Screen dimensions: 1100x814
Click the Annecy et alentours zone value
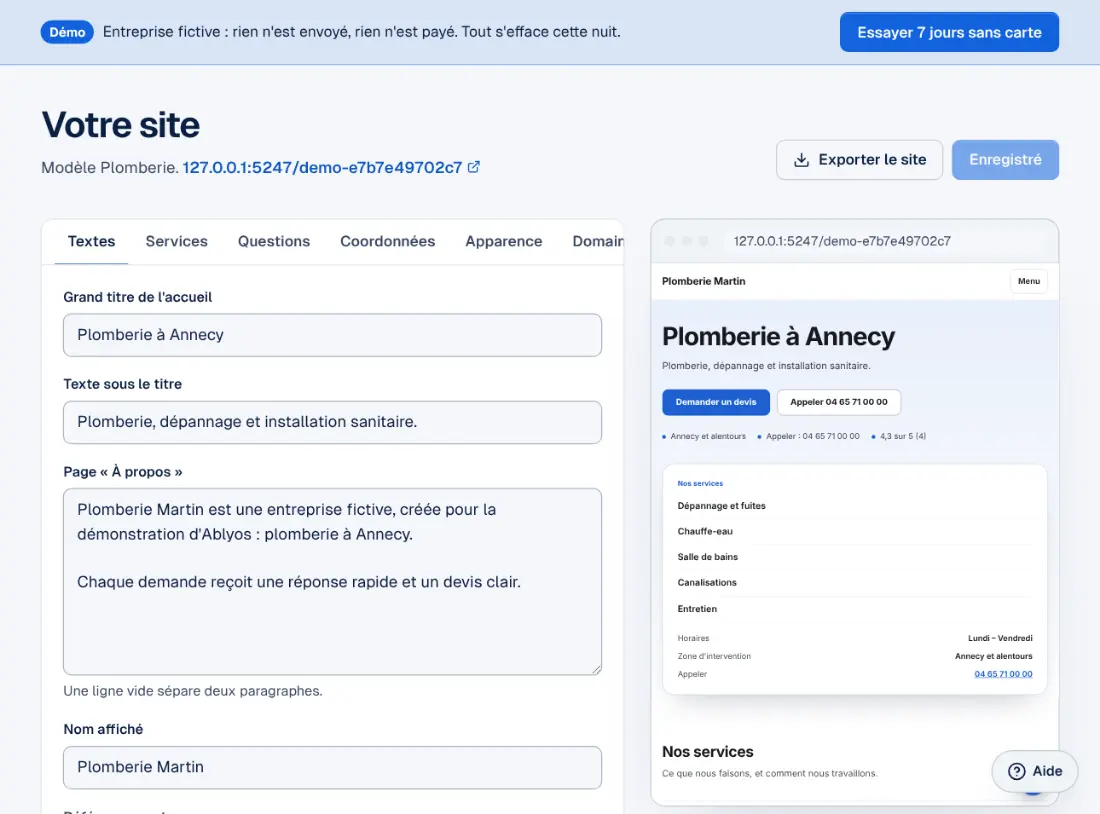(993, 657)
